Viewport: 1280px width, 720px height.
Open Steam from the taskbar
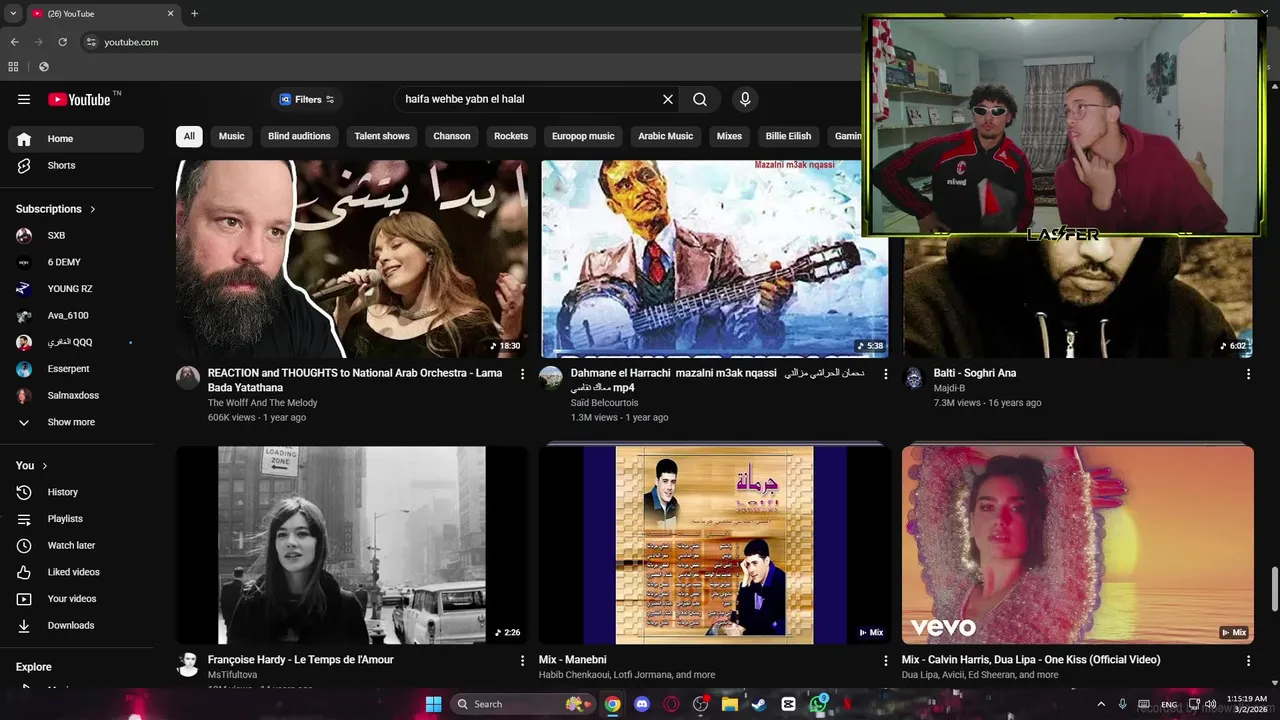tap(759, 704)
